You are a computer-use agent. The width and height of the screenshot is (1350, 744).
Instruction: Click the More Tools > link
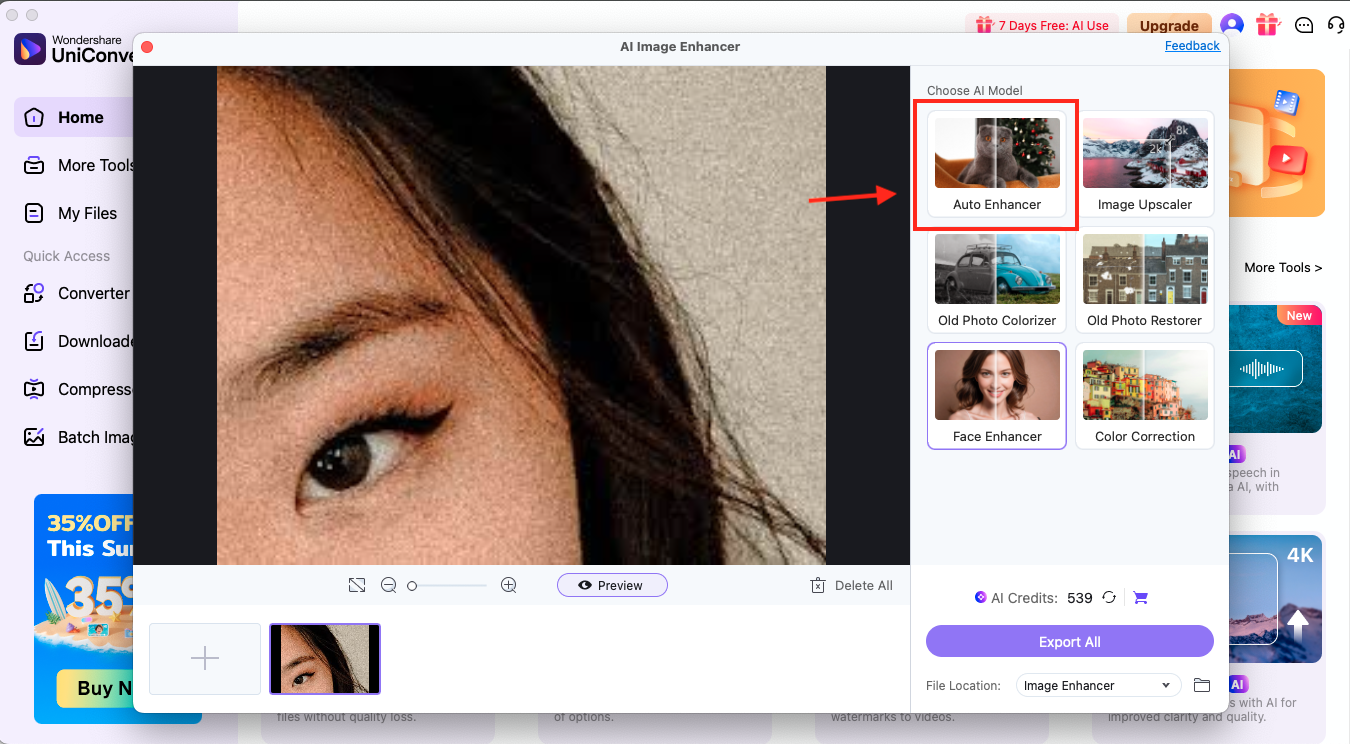[1283, 267]
